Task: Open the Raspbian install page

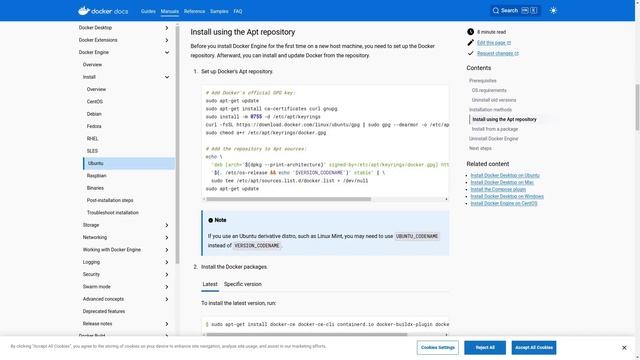Action: point(96,176)
